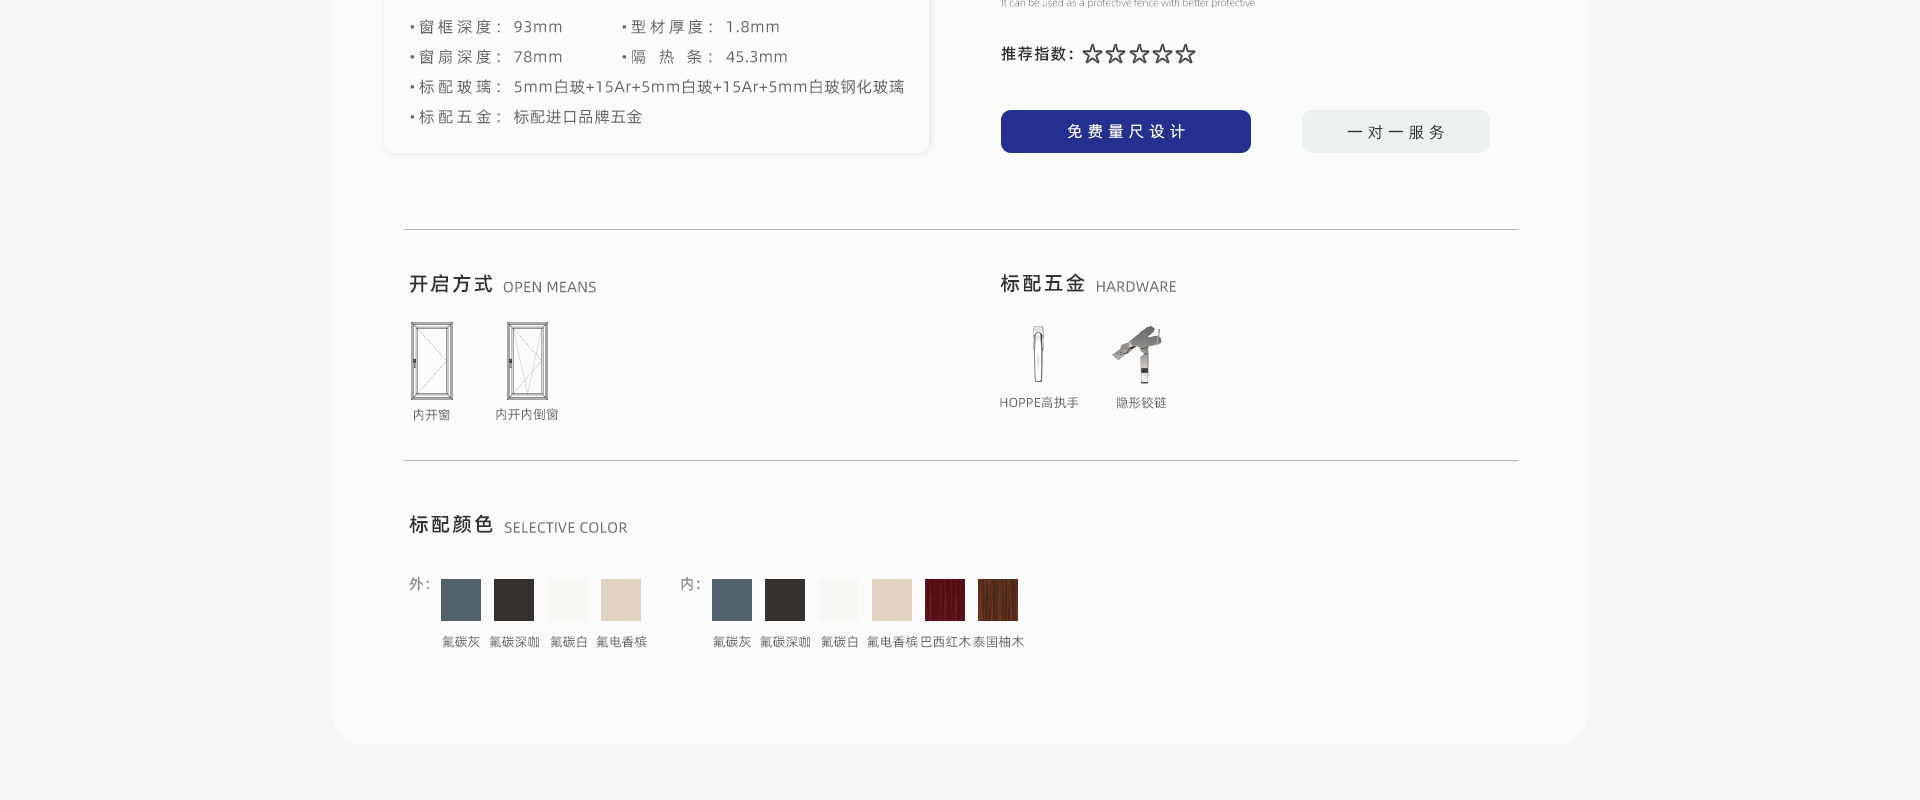Open the HOPPE高执手 handle image

click(x=1038, y=354)
